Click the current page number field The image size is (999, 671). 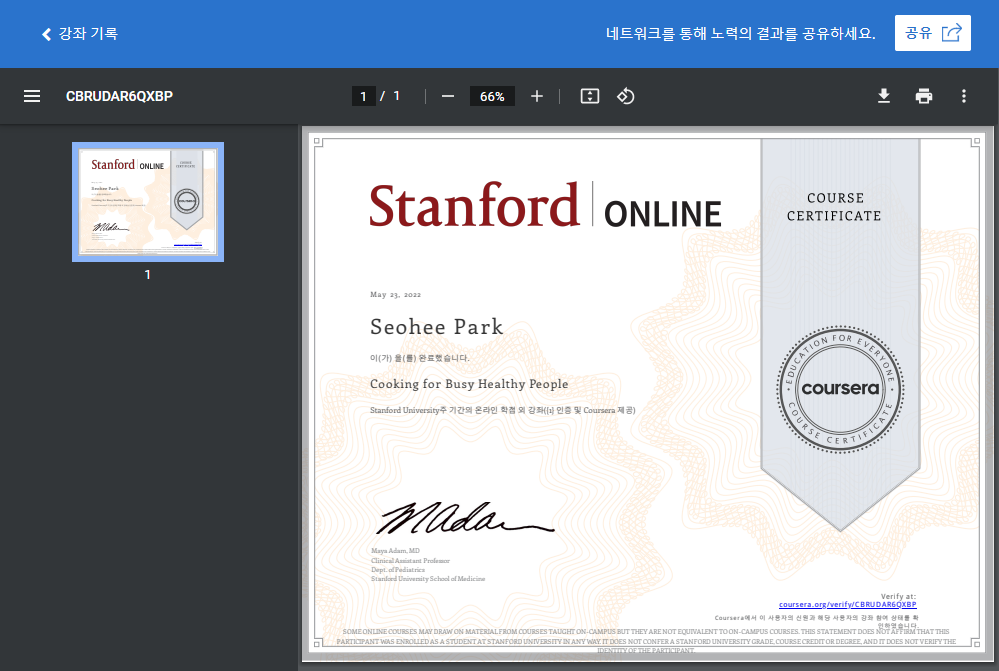[363, 96]
